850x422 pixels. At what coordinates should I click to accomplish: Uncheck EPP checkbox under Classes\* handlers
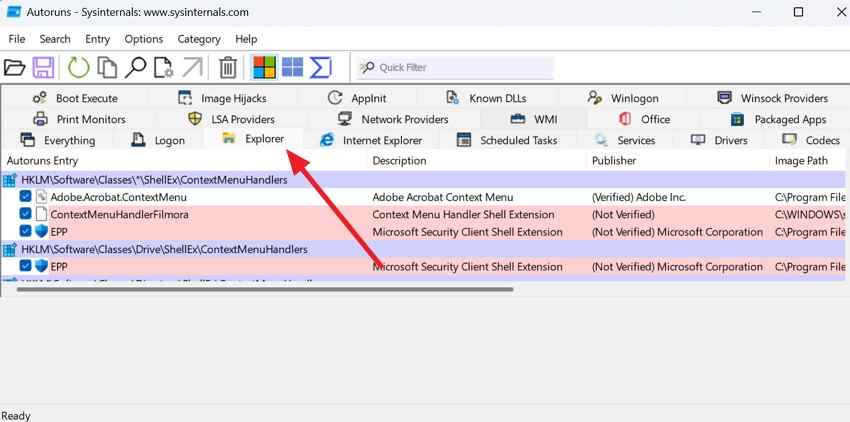pyautogui.click(x=25, y=231)
